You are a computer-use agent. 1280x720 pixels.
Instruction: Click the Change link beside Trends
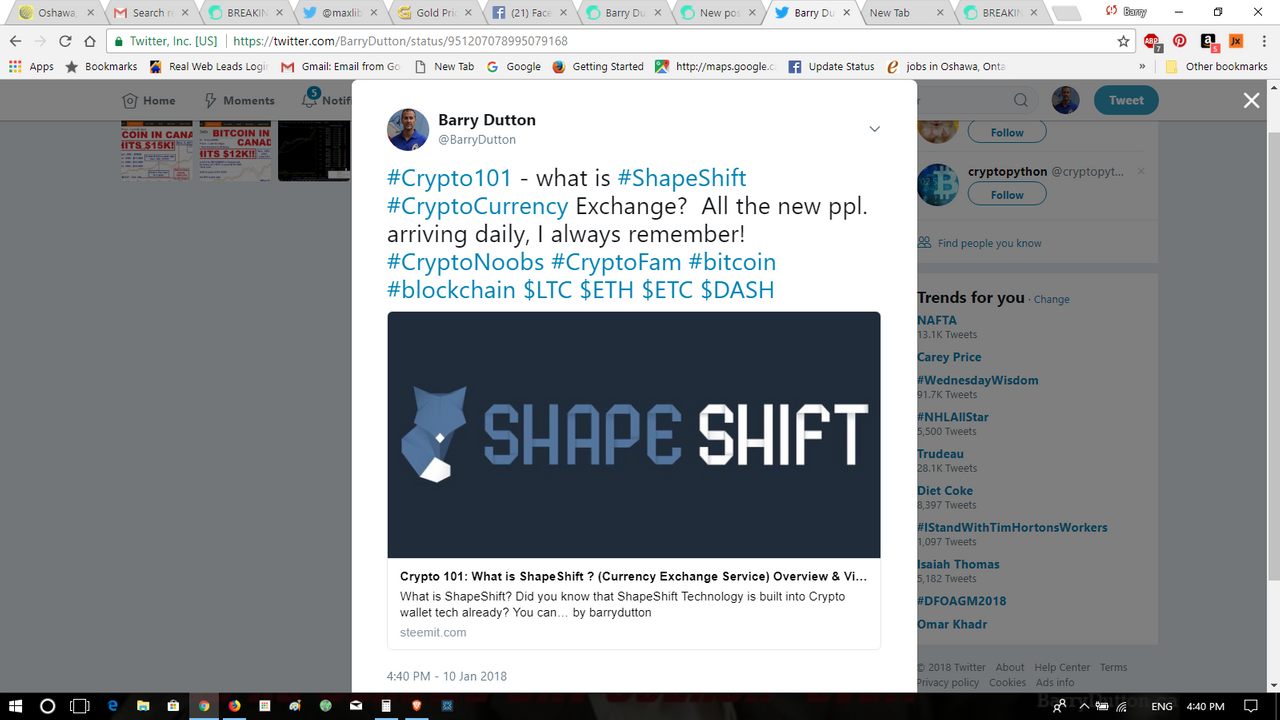[x=1051, y=299]
